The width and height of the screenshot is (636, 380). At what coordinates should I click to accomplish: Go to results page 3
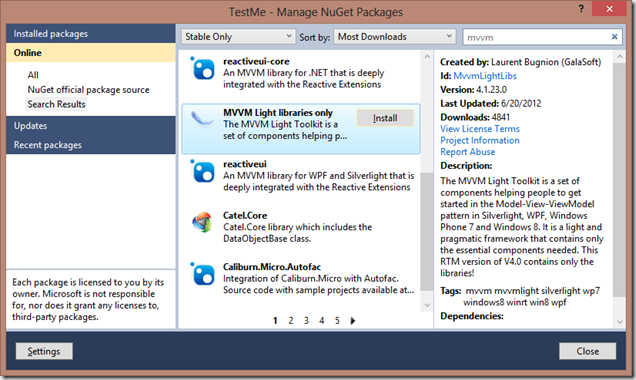tap(306, 320)
